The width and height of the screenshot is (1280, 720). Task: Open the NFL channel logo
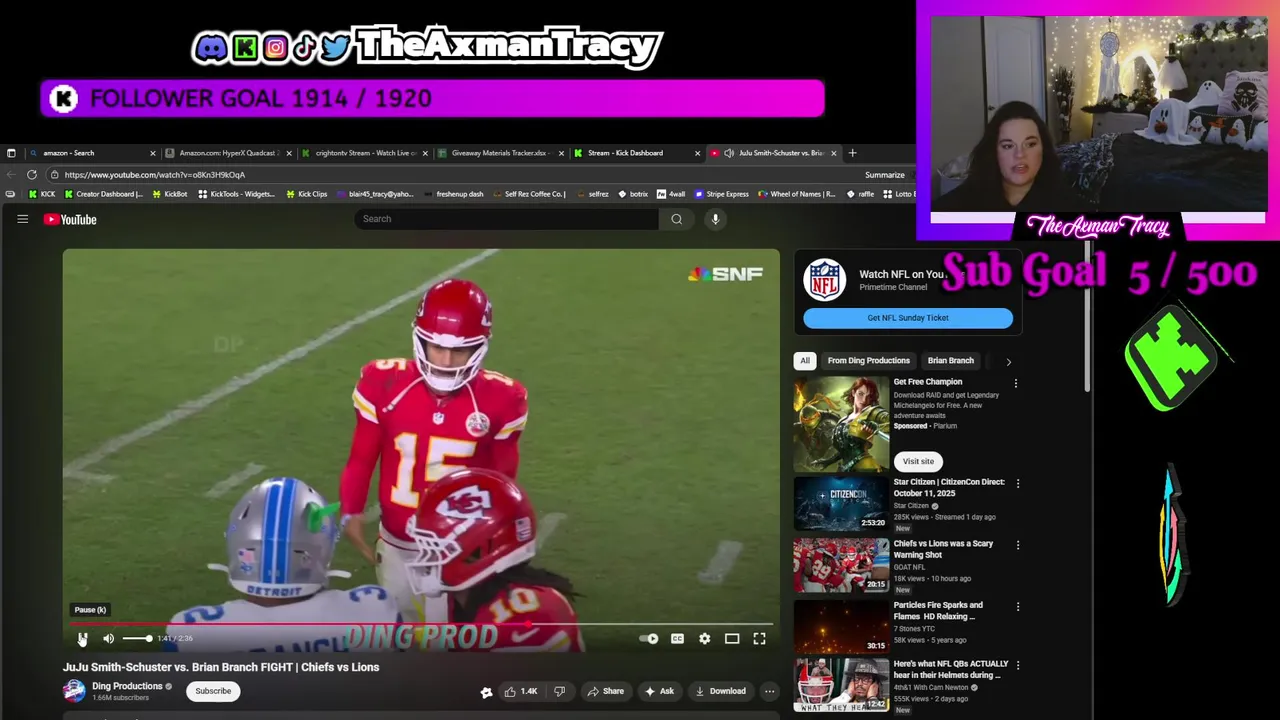[x=825, y=280]
